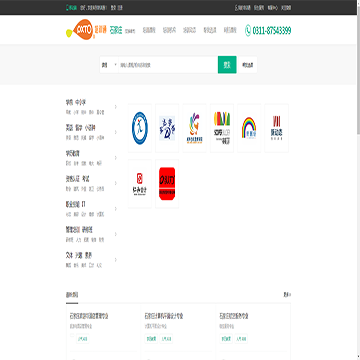Expand the third sidebar category row's chevron

coord(116,158)
